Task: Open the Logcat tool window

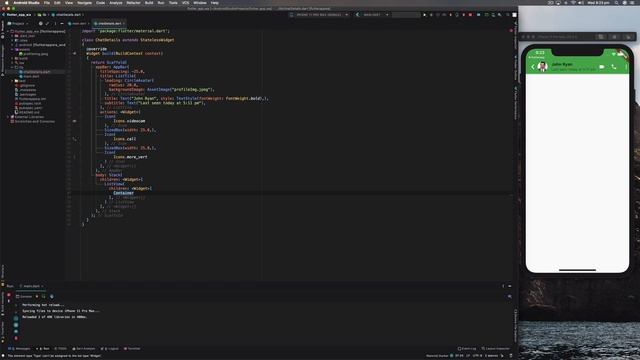Action: click(109, 349)
